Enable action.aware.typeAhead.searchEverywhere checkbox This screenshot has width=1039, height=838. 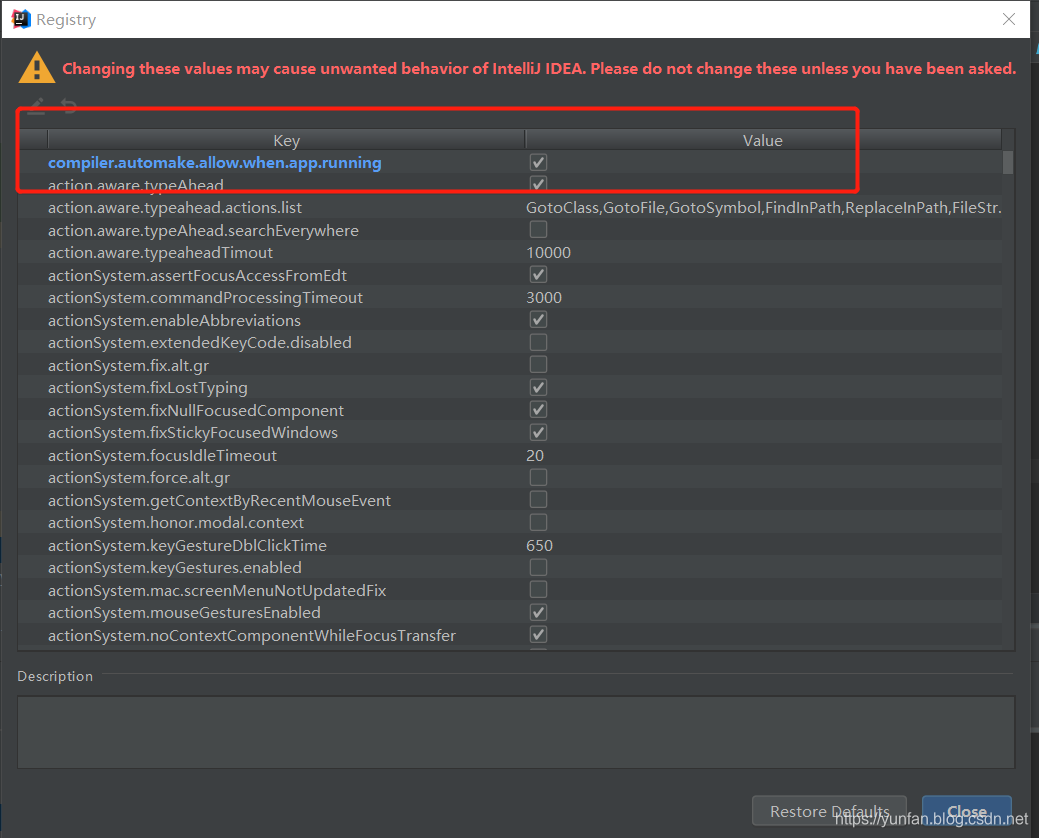click(x=538, y=230)
